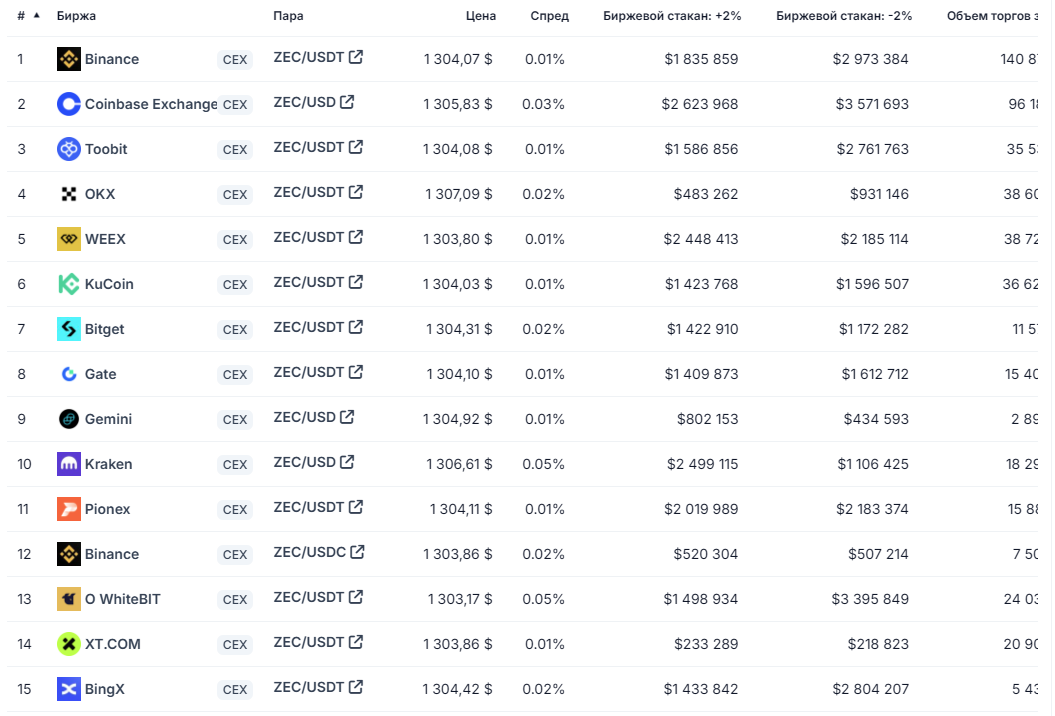This screenshot has height=716, width=1055.
Task: Open external link icon for Binance ZEC/USDT
Action: (x=356, y=57)
